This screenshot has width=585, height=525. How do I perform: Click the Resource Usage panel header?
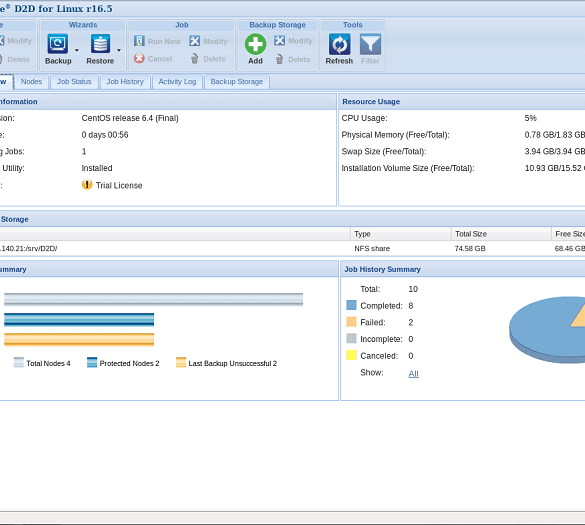(x=462, y=101)
